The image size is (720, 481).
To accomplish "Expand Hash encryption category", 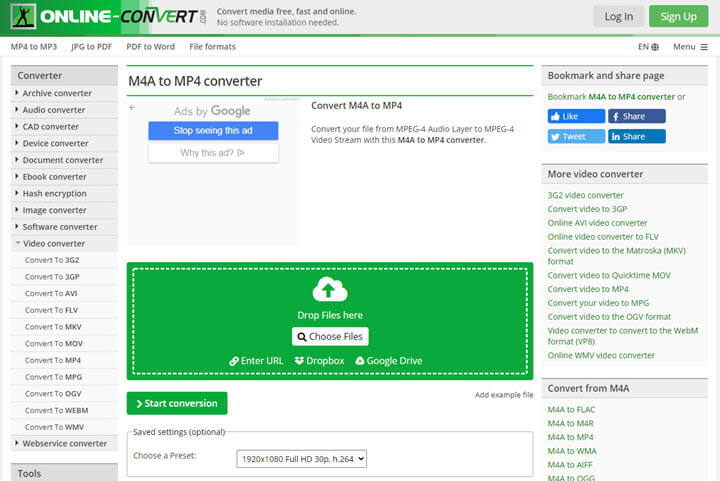I will click(64, 194).
